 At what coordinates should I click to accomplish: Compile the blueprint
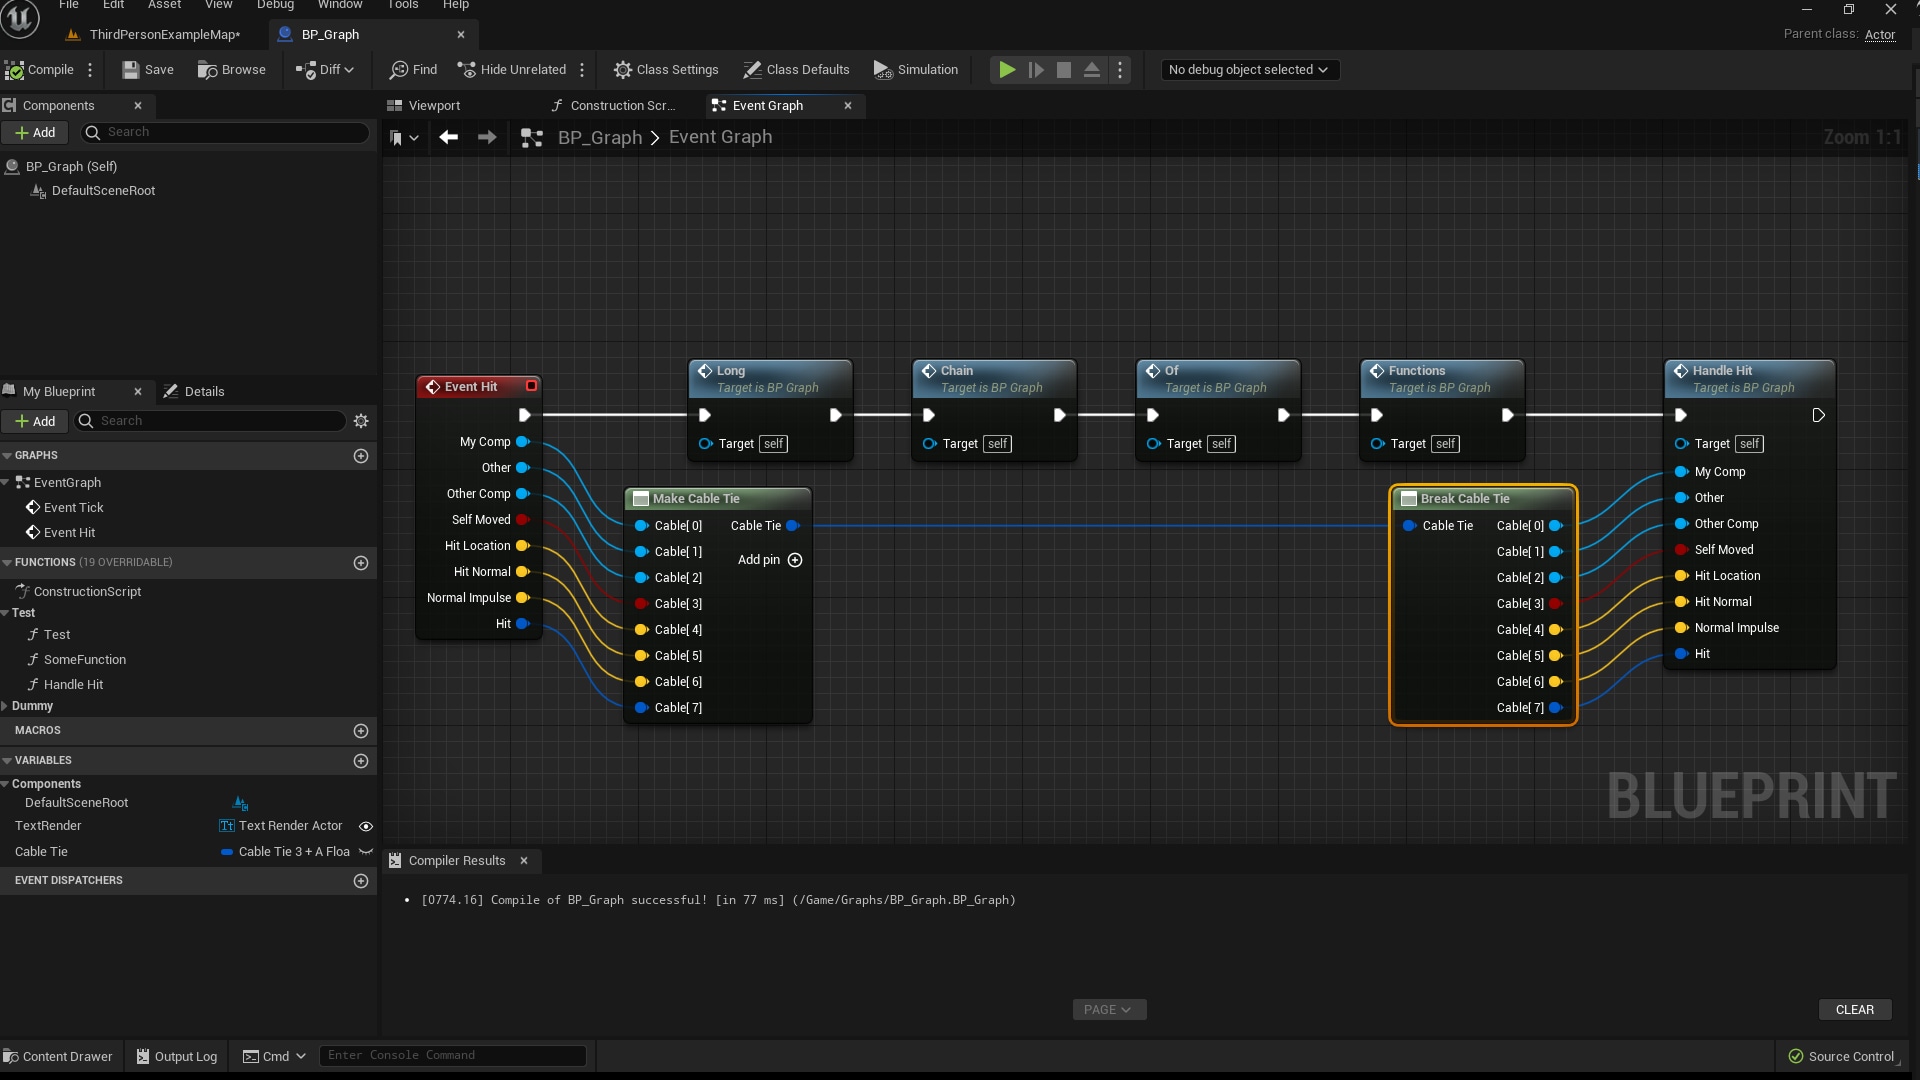click(x=40, y=70)
